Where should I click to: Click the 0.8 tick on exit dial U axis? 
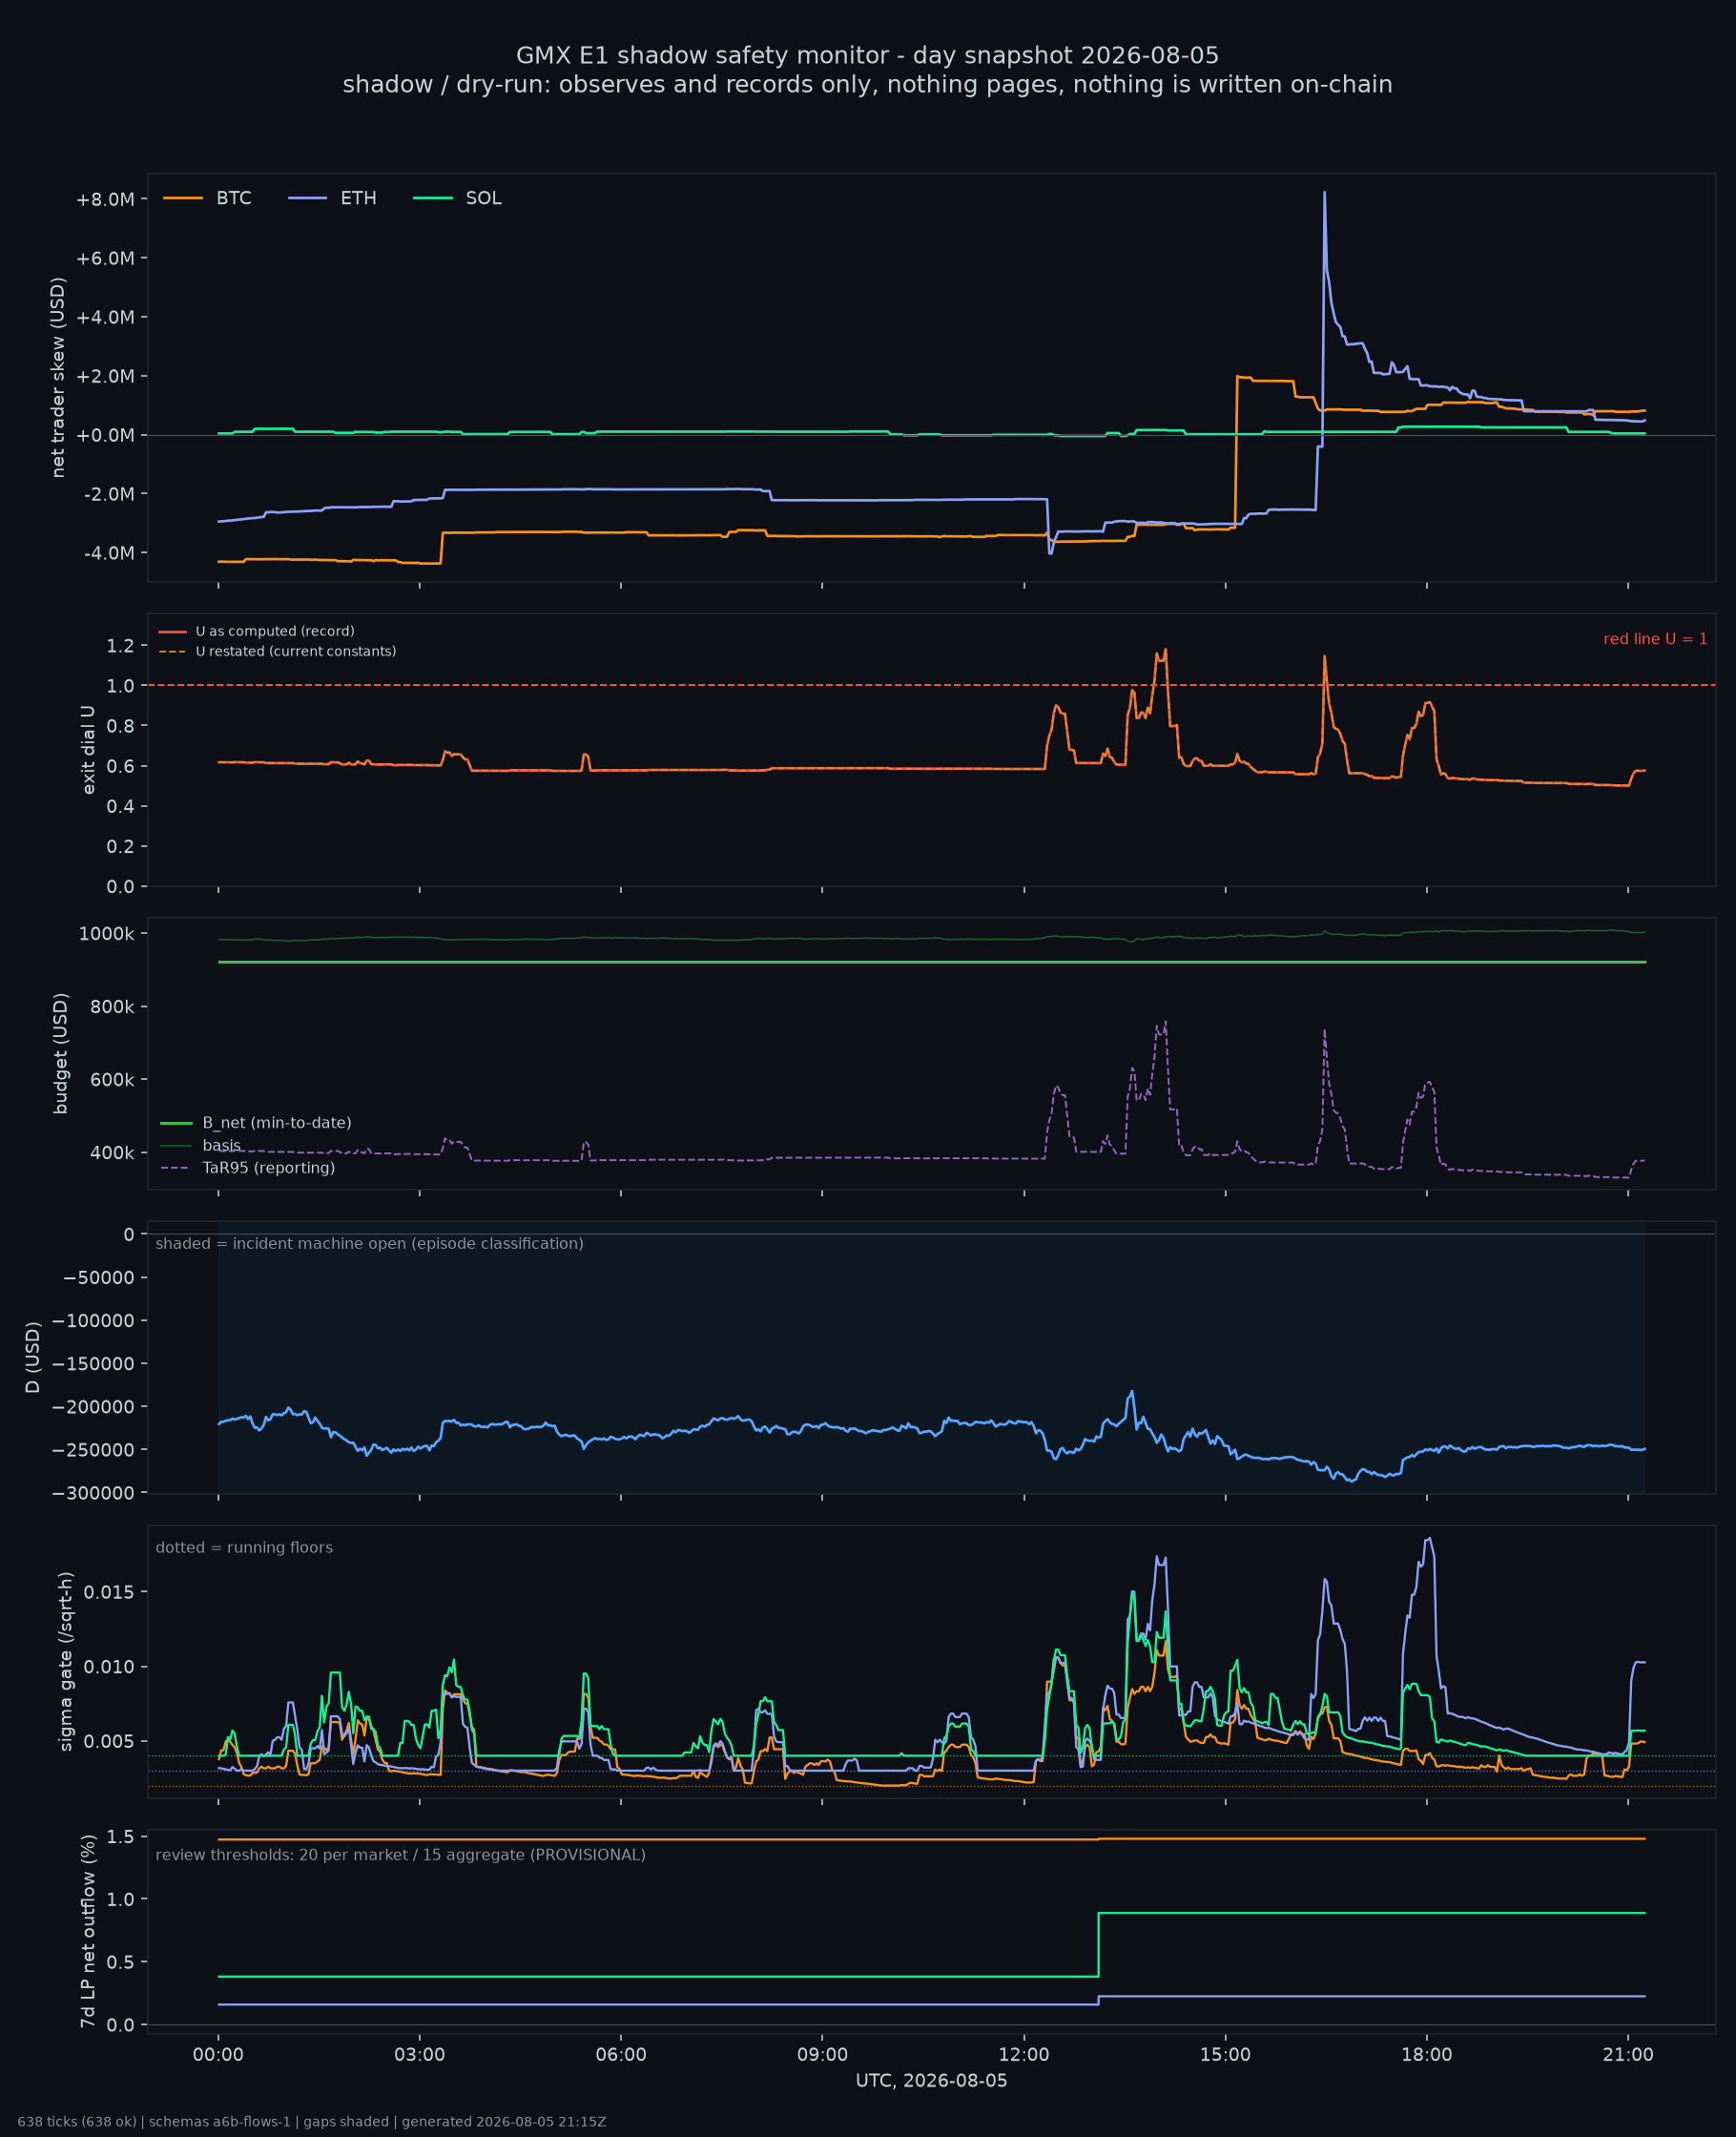point(120,726)
